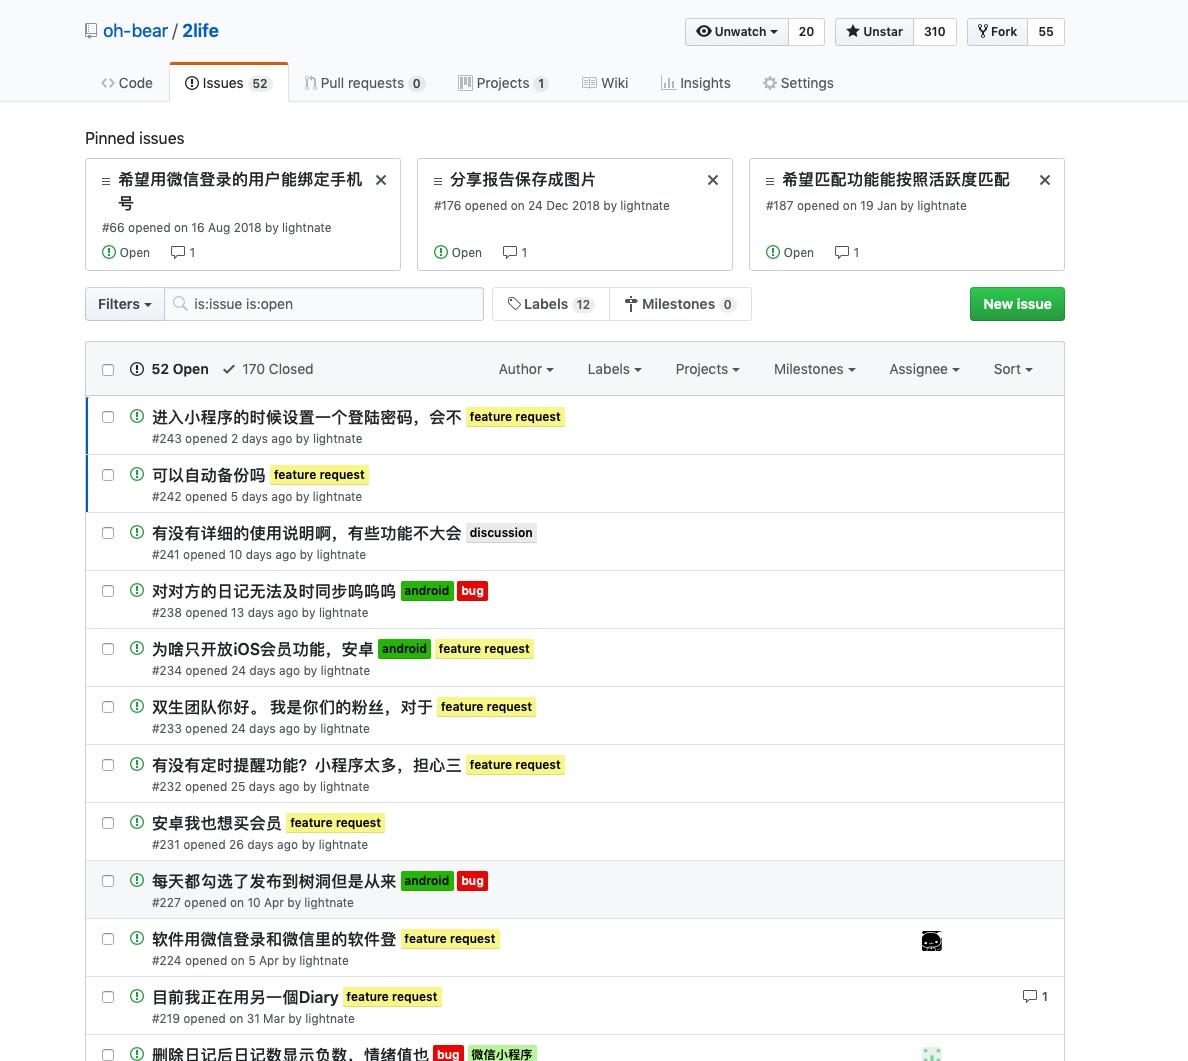The height and width of the screenshot is (1061, 1188).
Task: Click the search magnifier icon in filter box
Action: click(180, 304)
